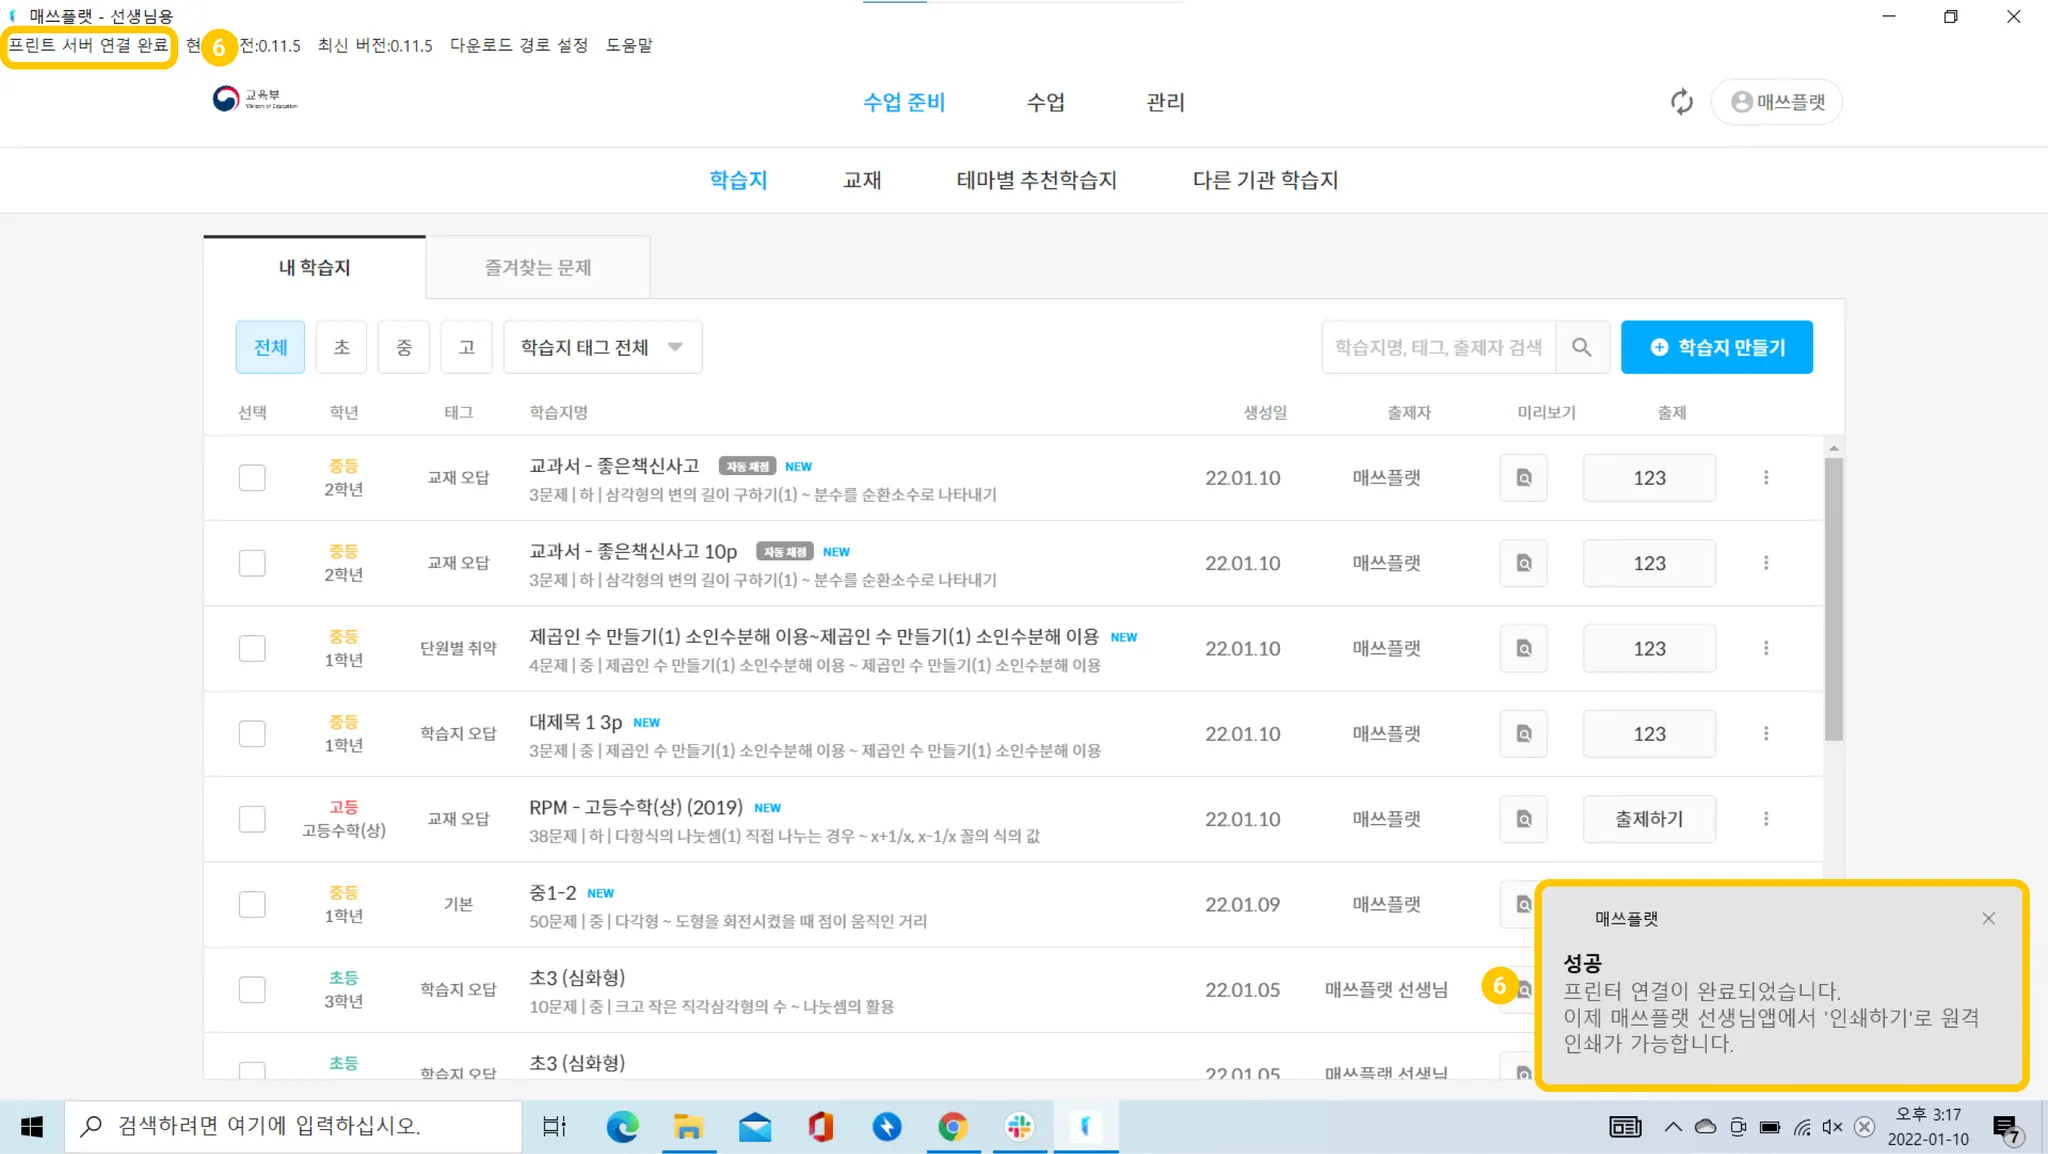This screenshot has width=2048, height=1154.
Task: Expand the 학습지 태그 전체 dropdown
Action: coord(602,347)
